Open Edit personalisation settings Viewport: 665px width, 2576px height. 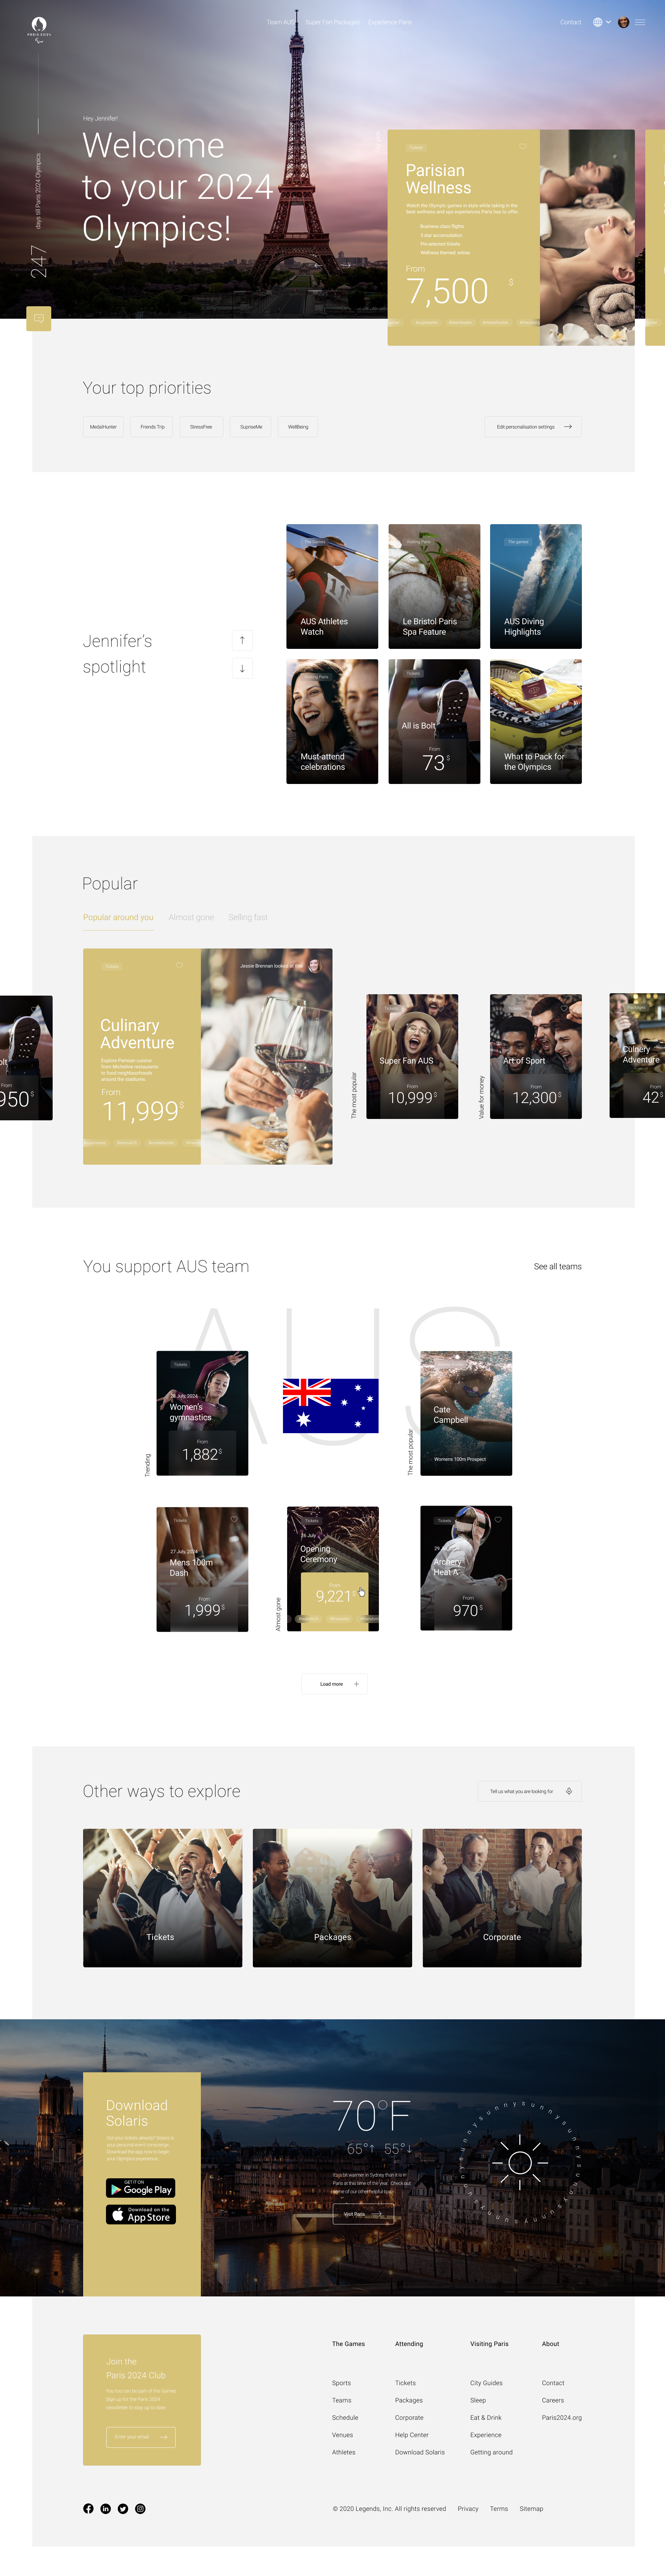(533, 427)
